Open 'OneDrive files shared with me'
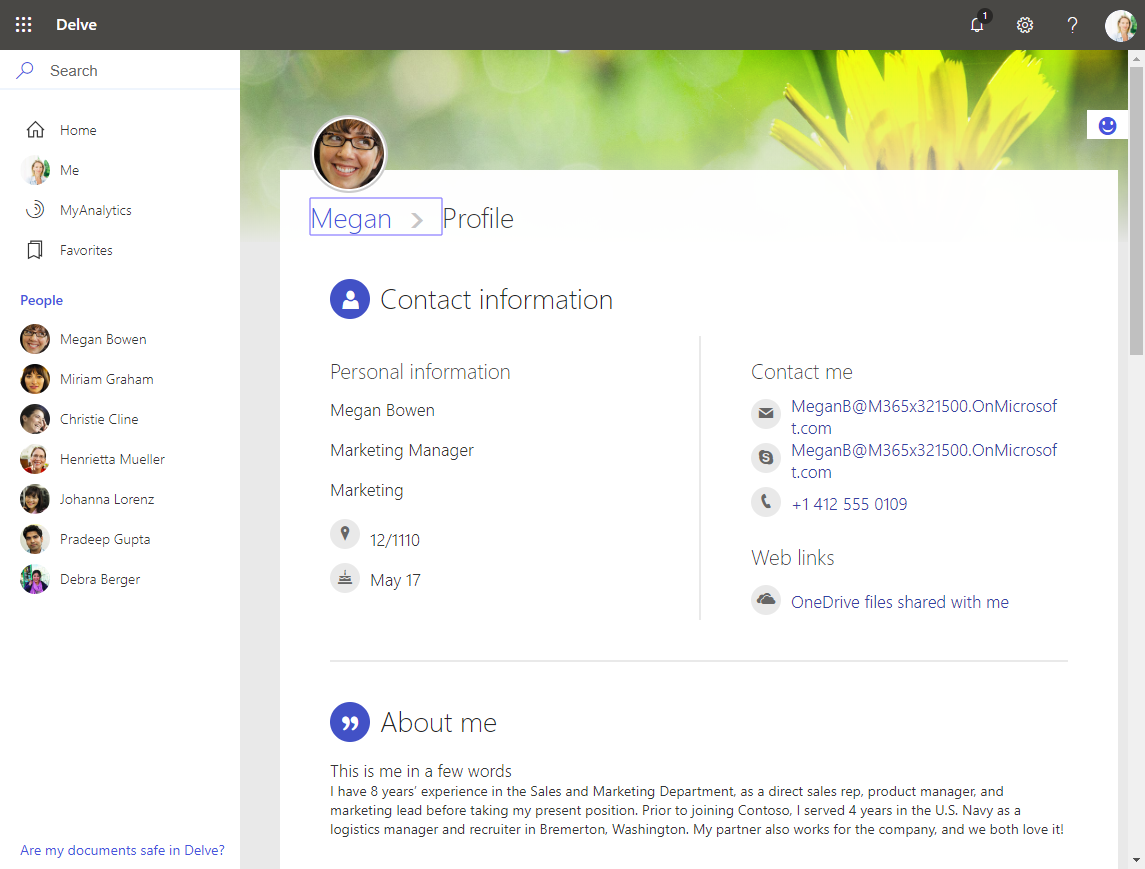The width and height of the screenshot is (1145, 869). (x=899, y=601)
